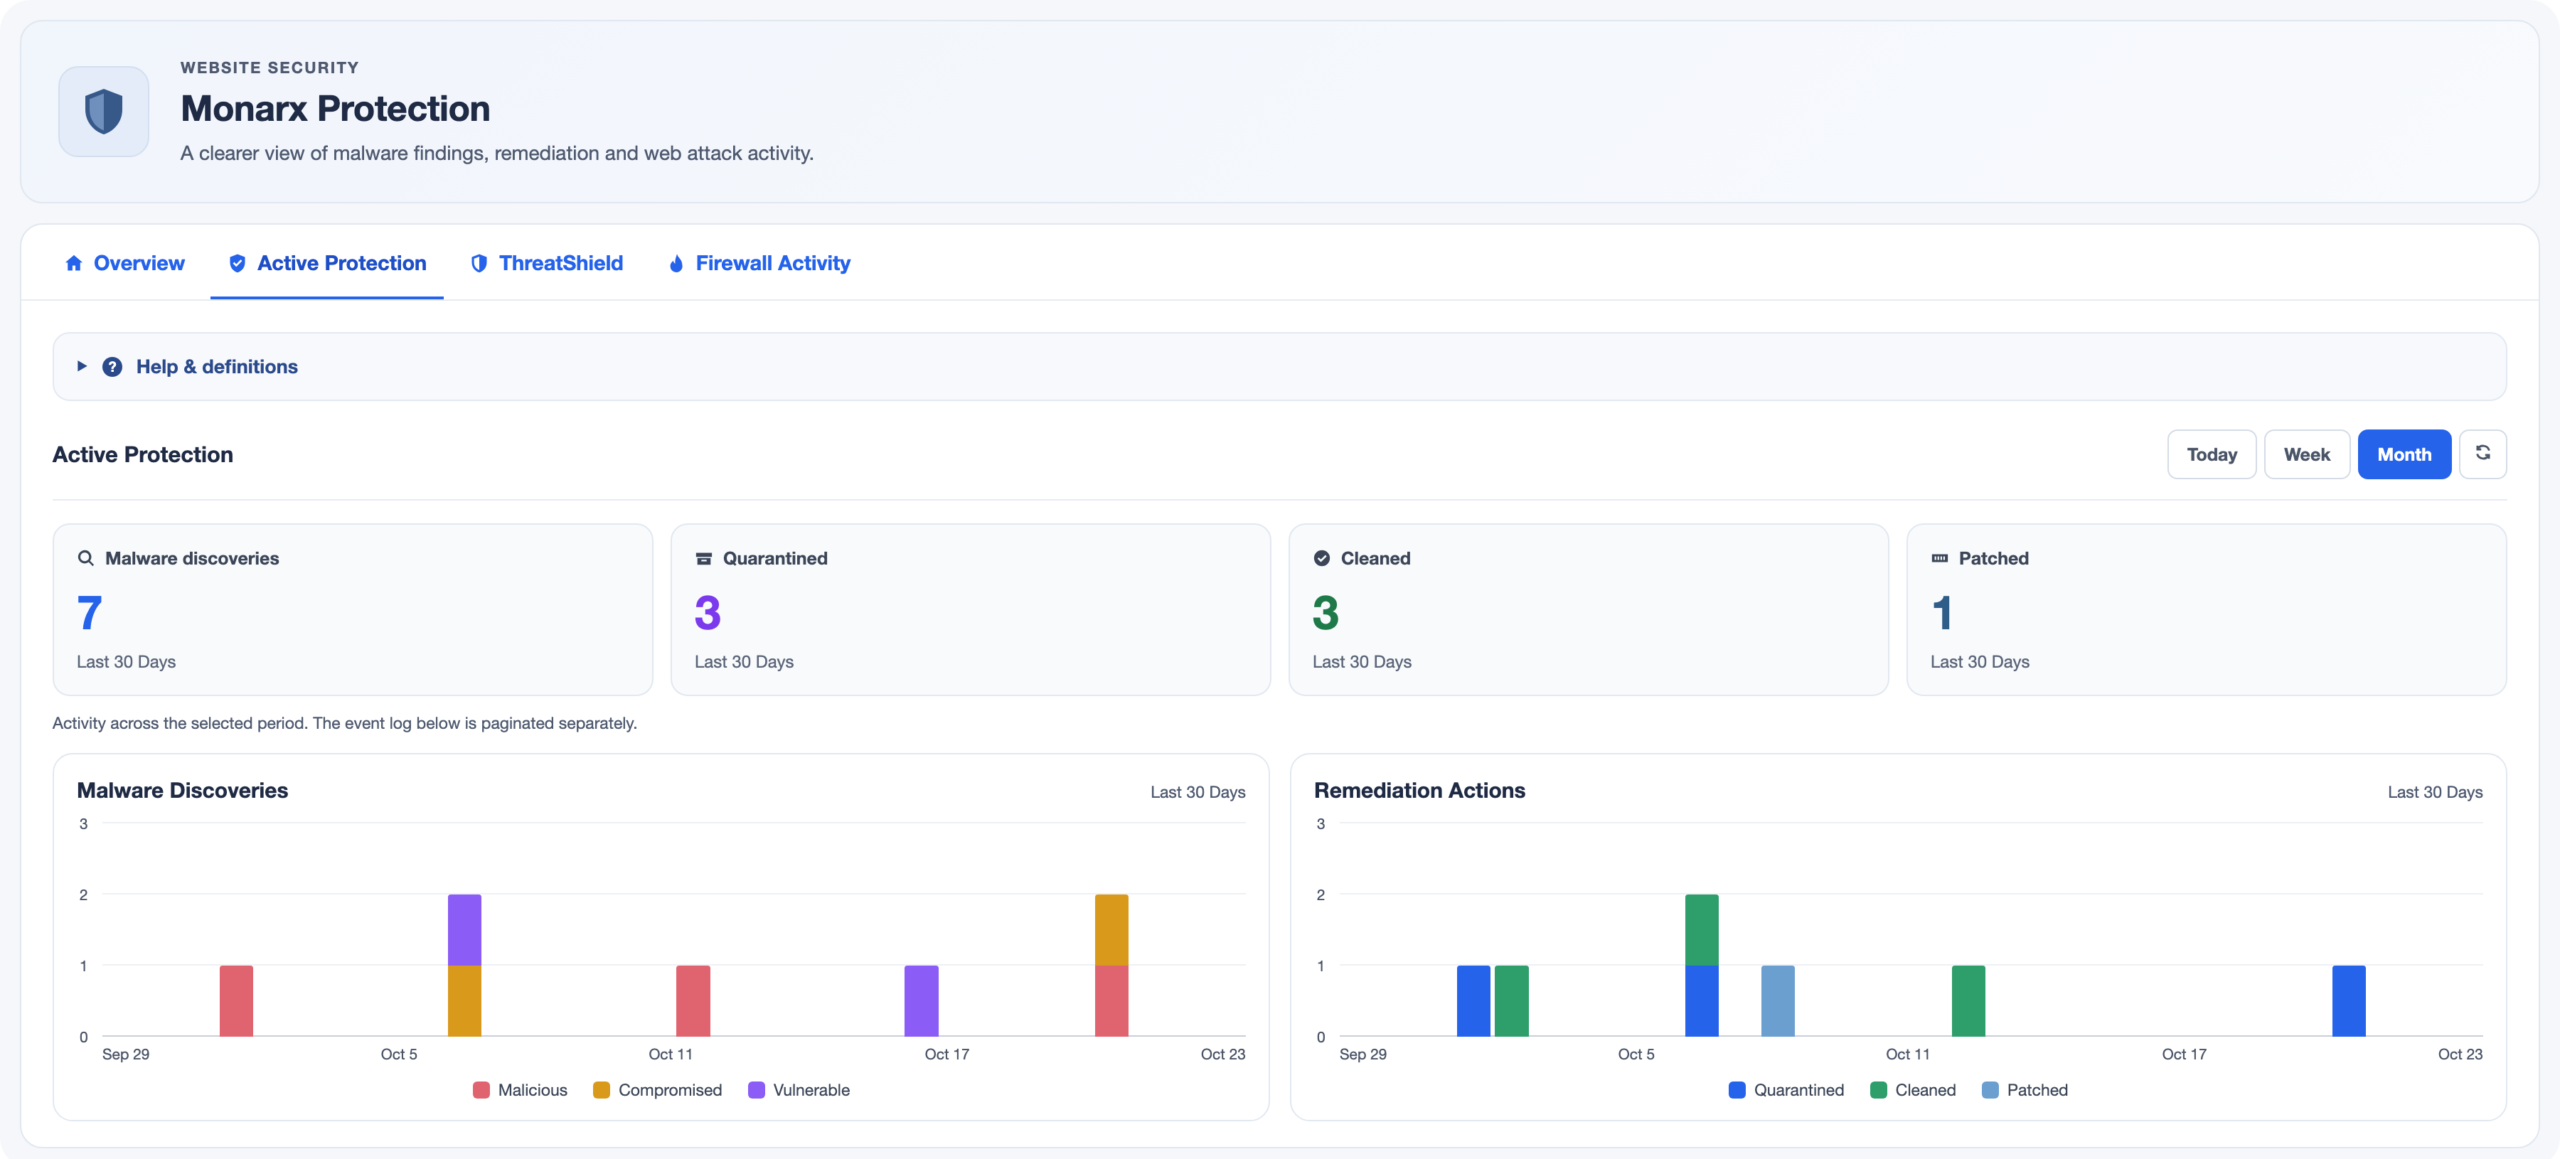Viewport: 2560px width, 1159px height.
Task: Click the Patched count value 1
Action: (x=1941, y=612)
